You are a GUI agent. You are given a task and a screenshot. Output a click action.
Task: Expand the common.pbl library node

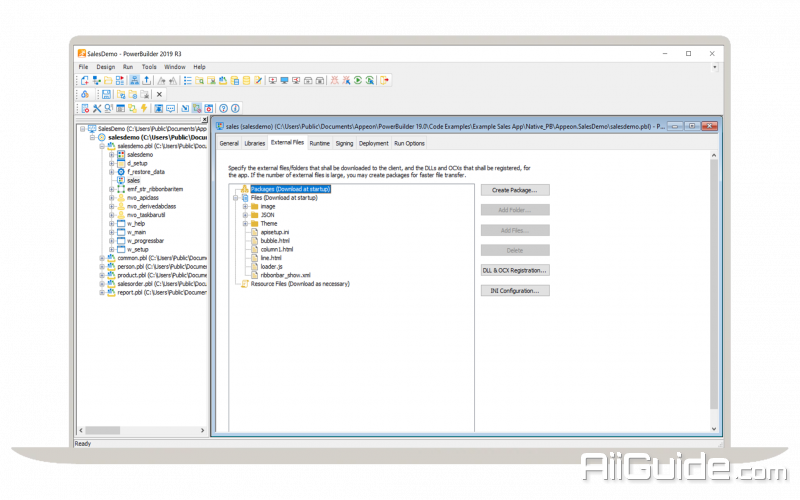(x=102, y=258)
